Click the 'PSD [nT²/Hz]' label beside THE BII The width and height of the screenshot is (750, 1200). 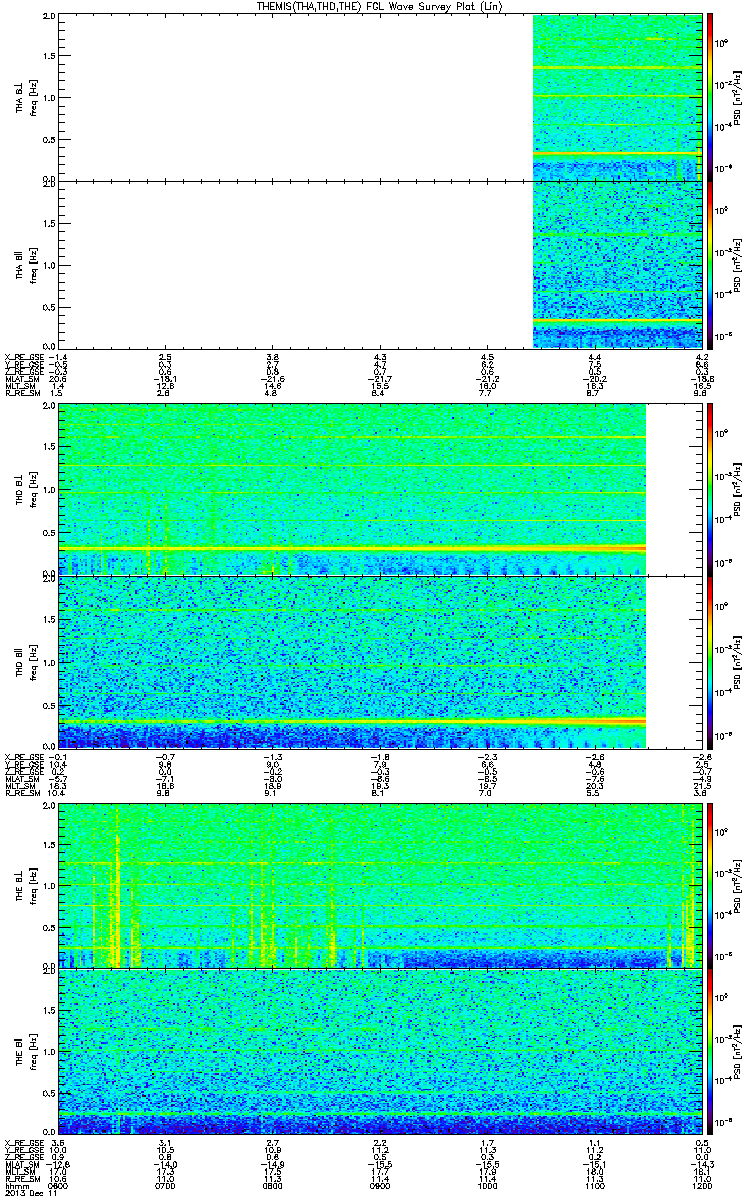738,1050
